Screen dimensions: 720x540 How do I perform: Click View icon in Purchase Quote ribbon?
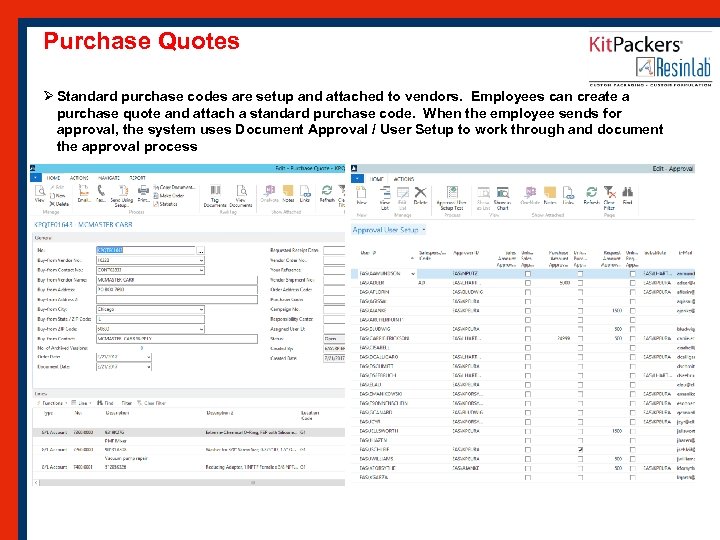pyautogui.click(x=40, y=193)
